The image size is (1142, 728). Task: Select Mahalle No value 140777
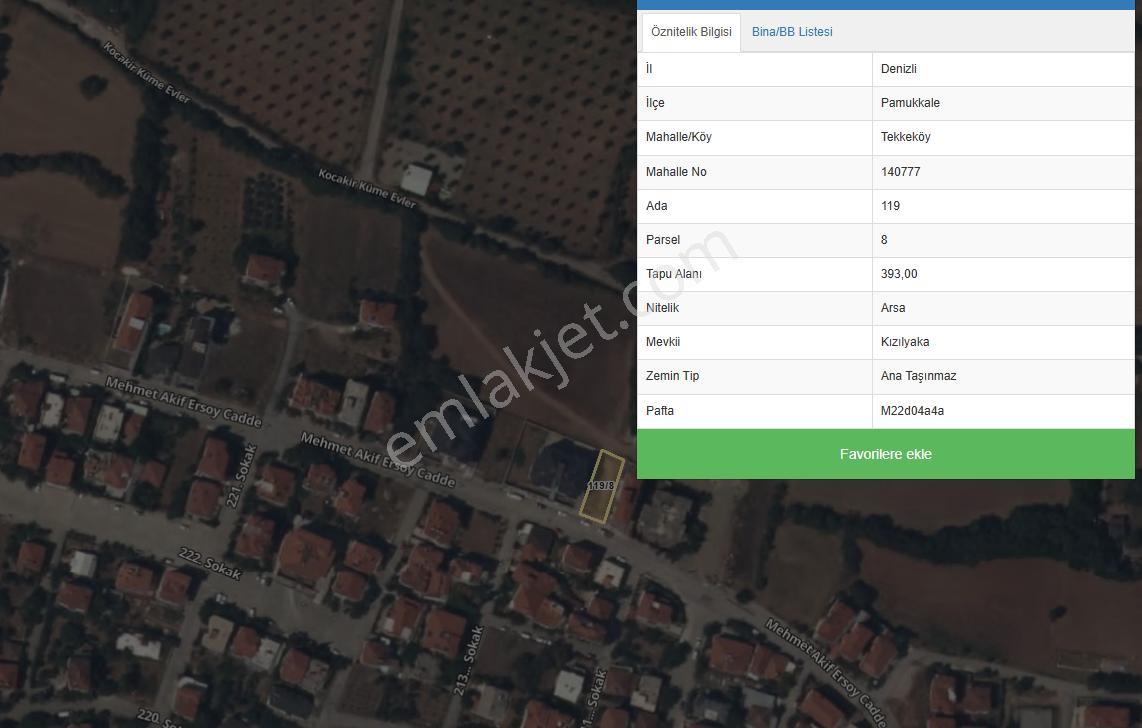click(x=900, y=172)
